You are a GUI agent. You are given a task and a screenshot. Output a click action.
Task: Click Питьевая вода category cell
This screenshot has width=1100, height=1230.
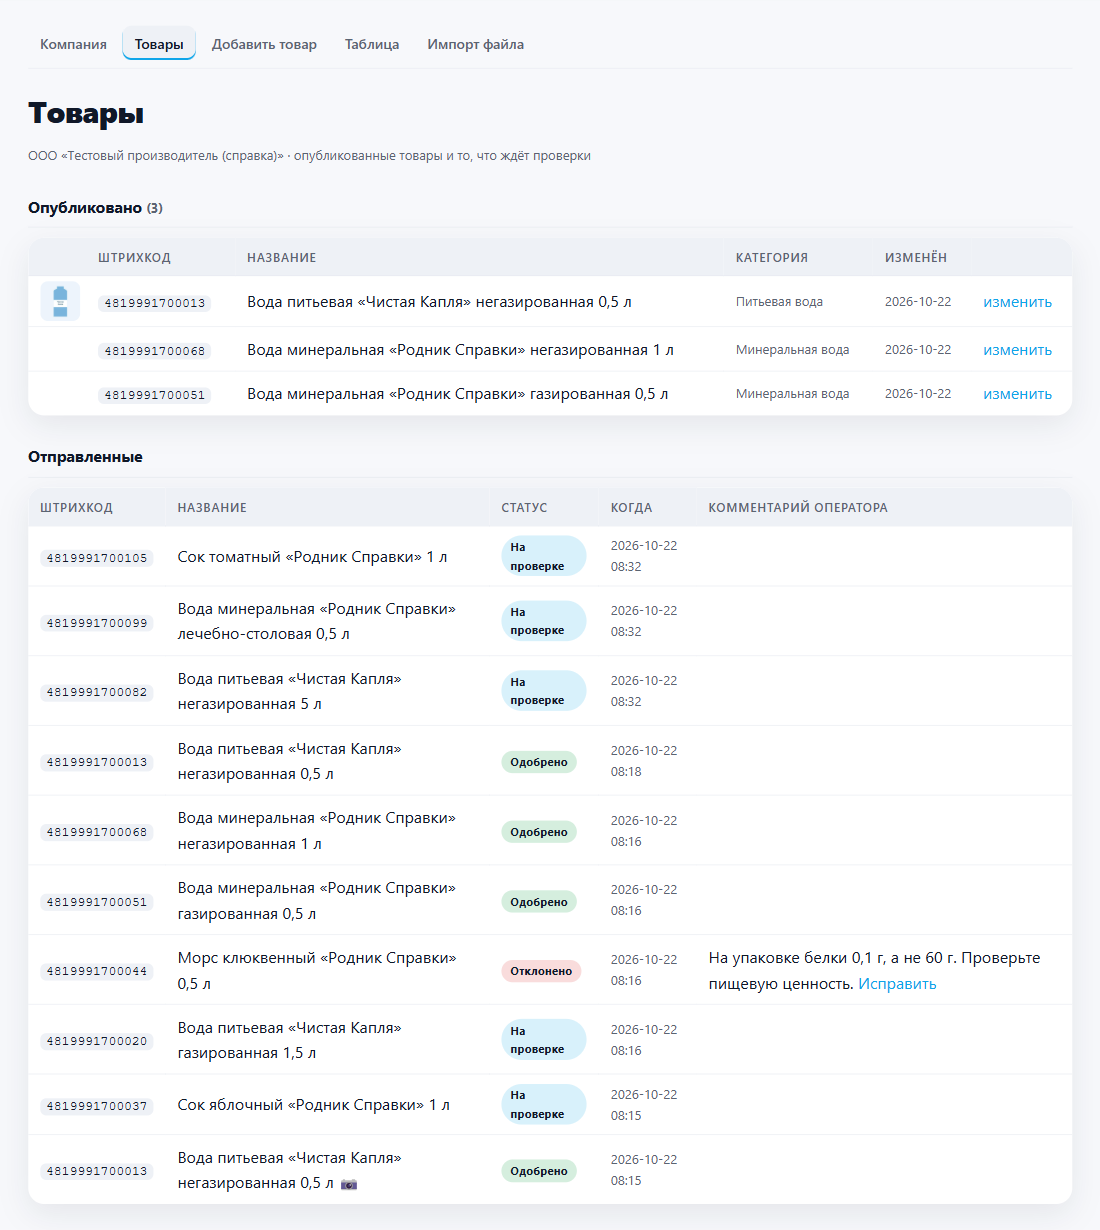pos(779,302)
